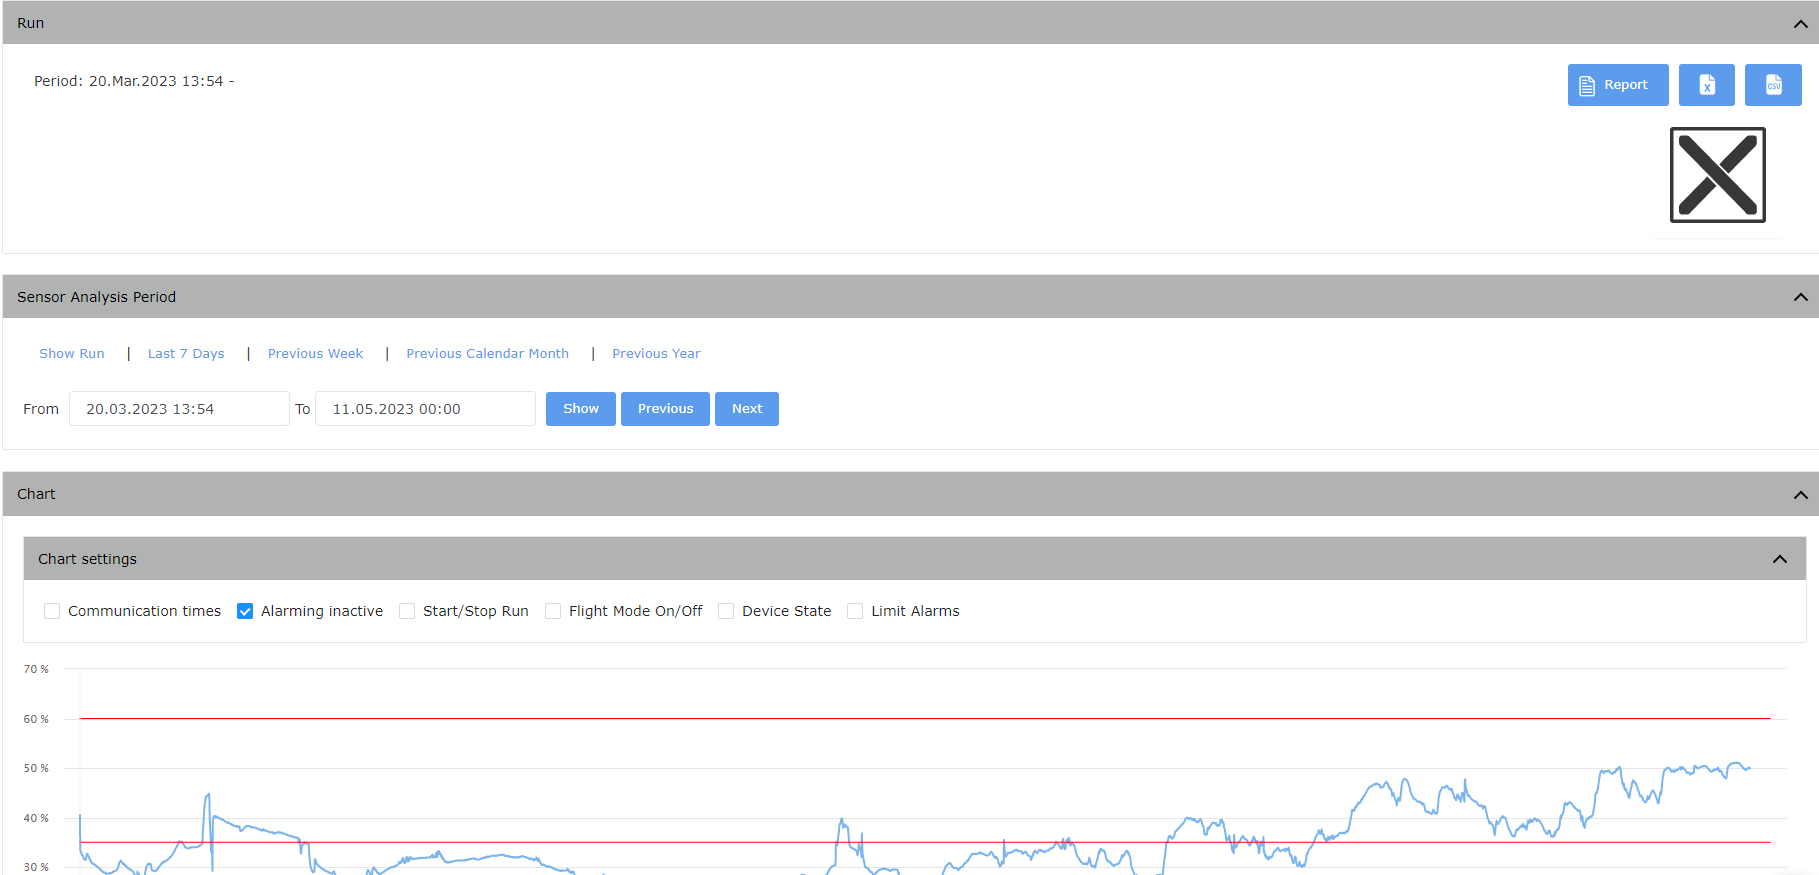The width and height of the screenshot is (1819, 875).
Task: Enable the Device State checkbox
Action: pyautogui.click(x=726, y=611)
